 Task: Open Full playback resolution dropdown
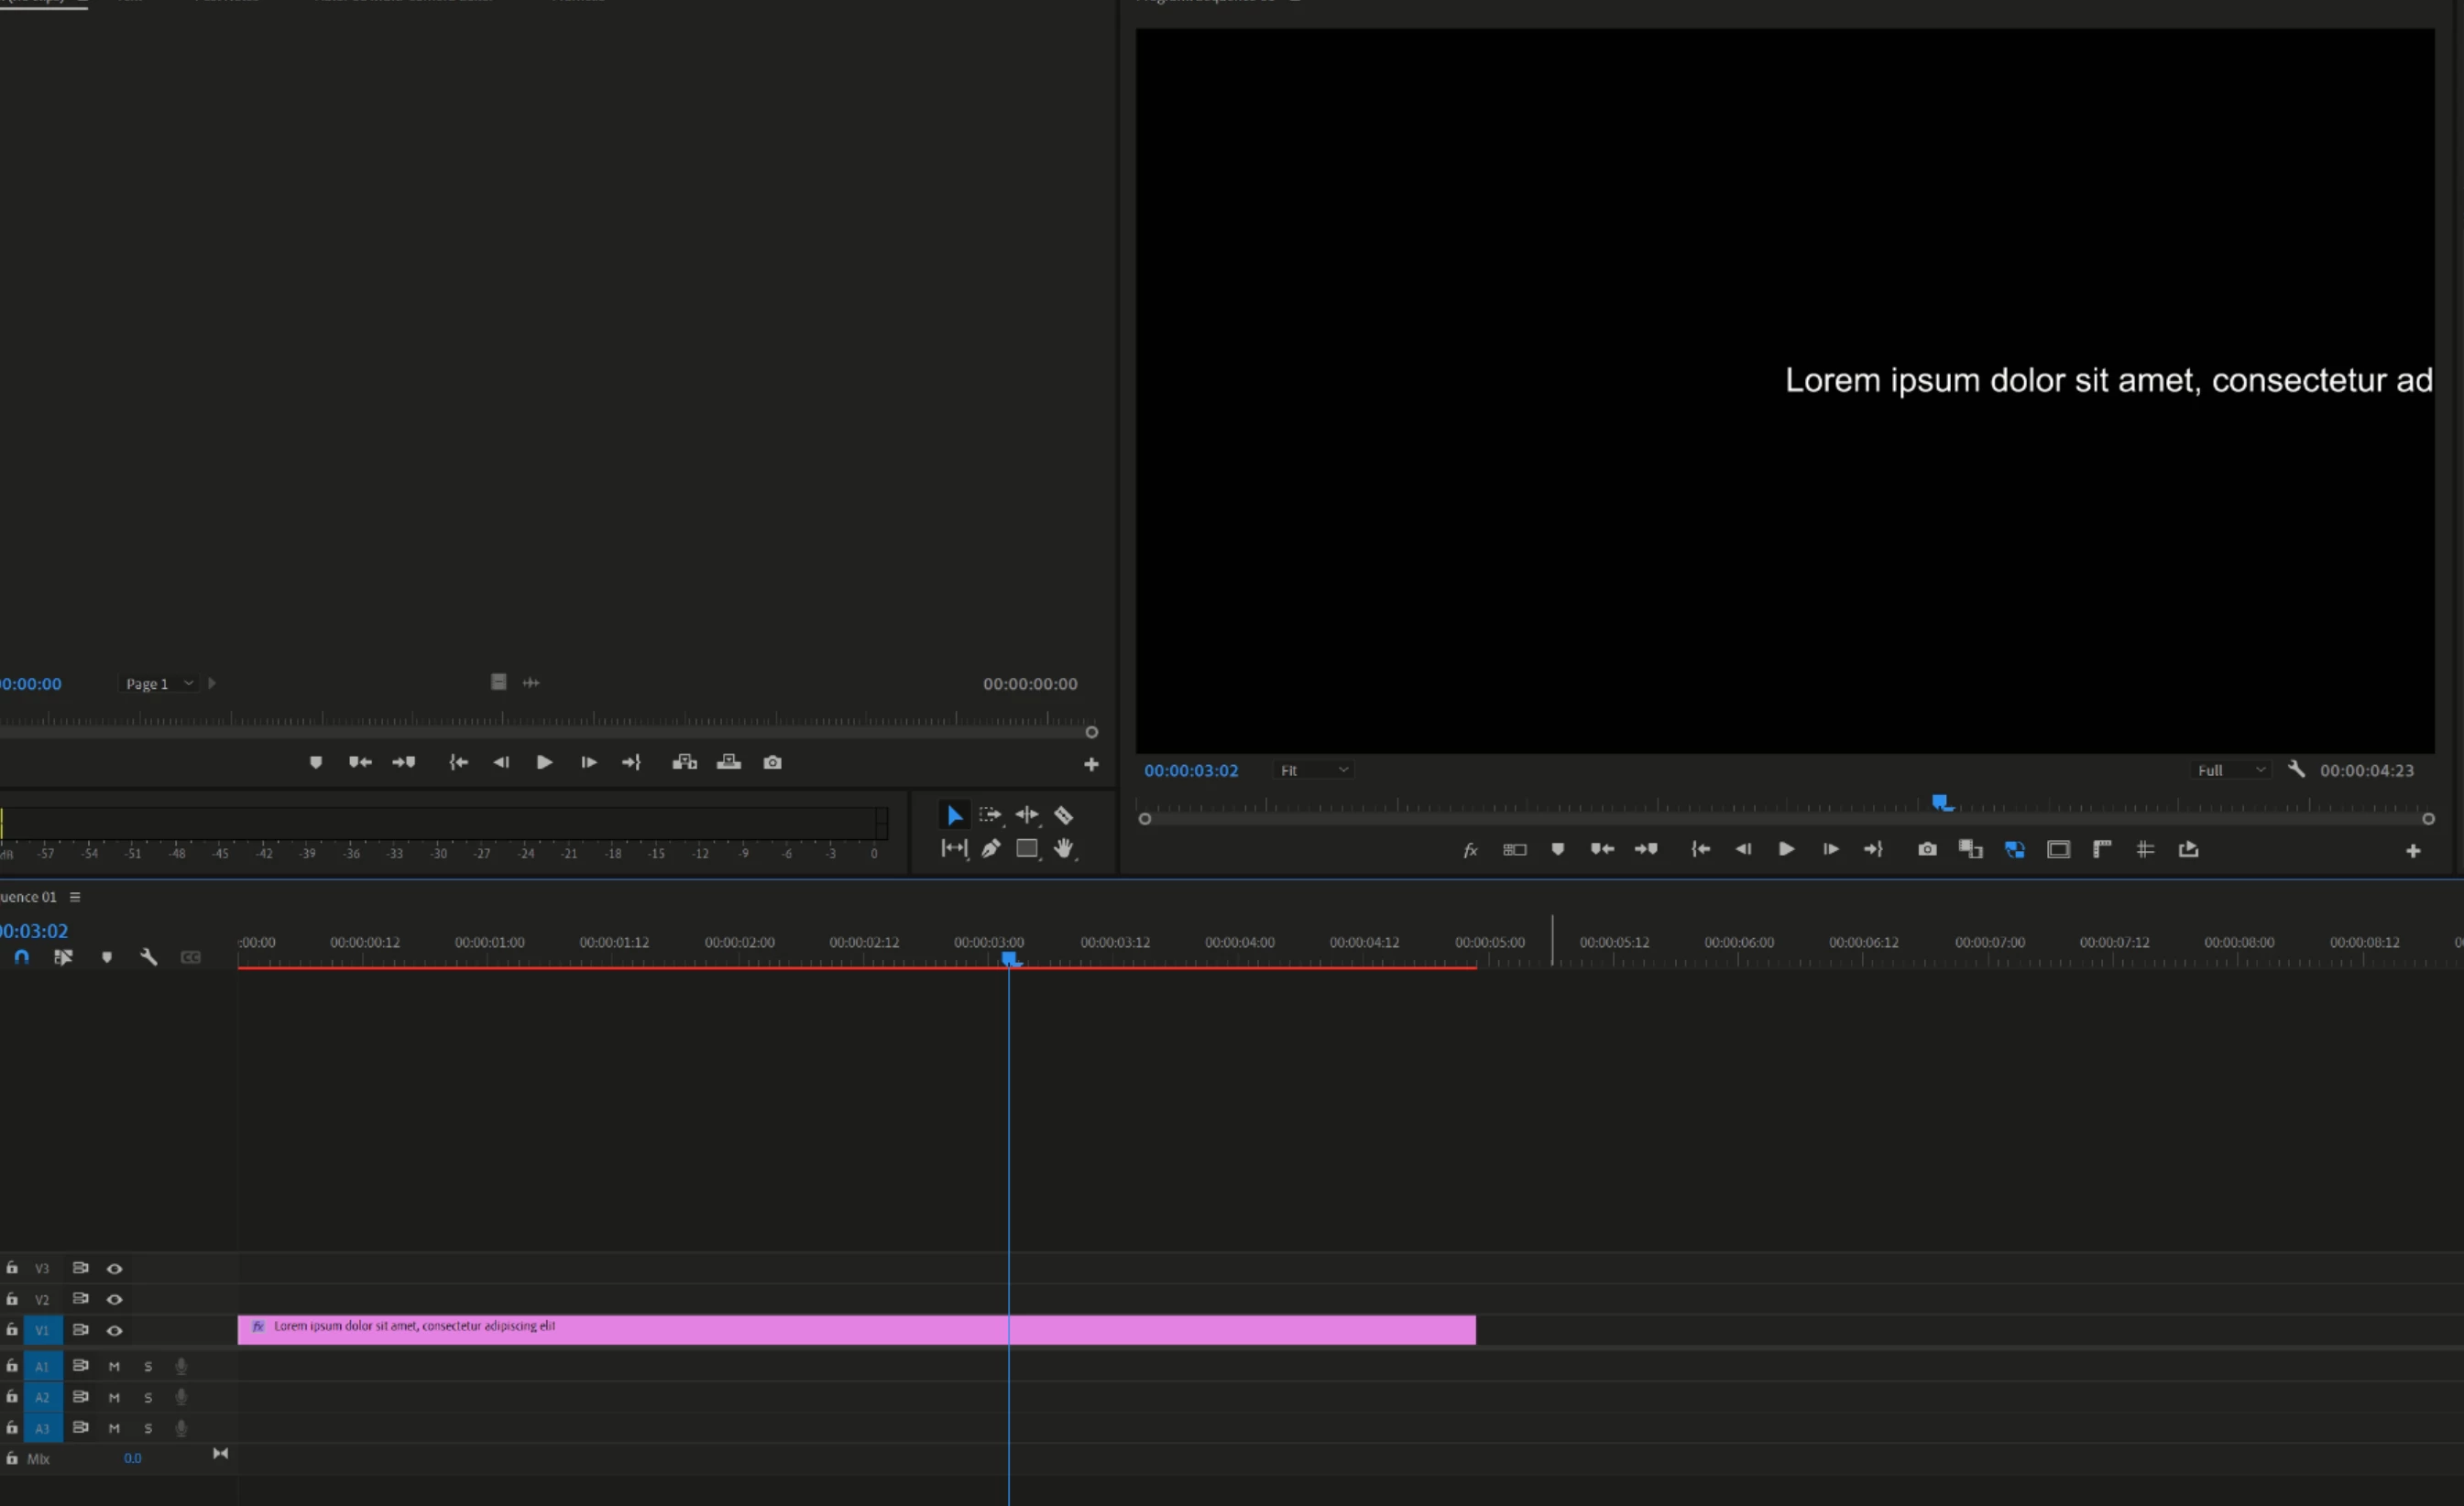2231,770
